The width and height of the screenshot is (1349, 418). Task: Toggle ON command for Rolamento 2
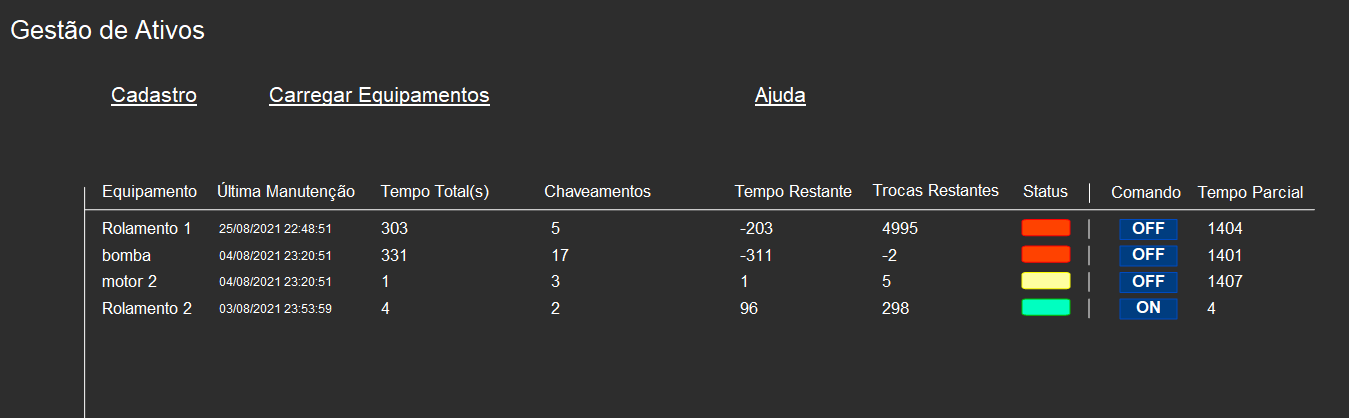tap(1148, 308)
